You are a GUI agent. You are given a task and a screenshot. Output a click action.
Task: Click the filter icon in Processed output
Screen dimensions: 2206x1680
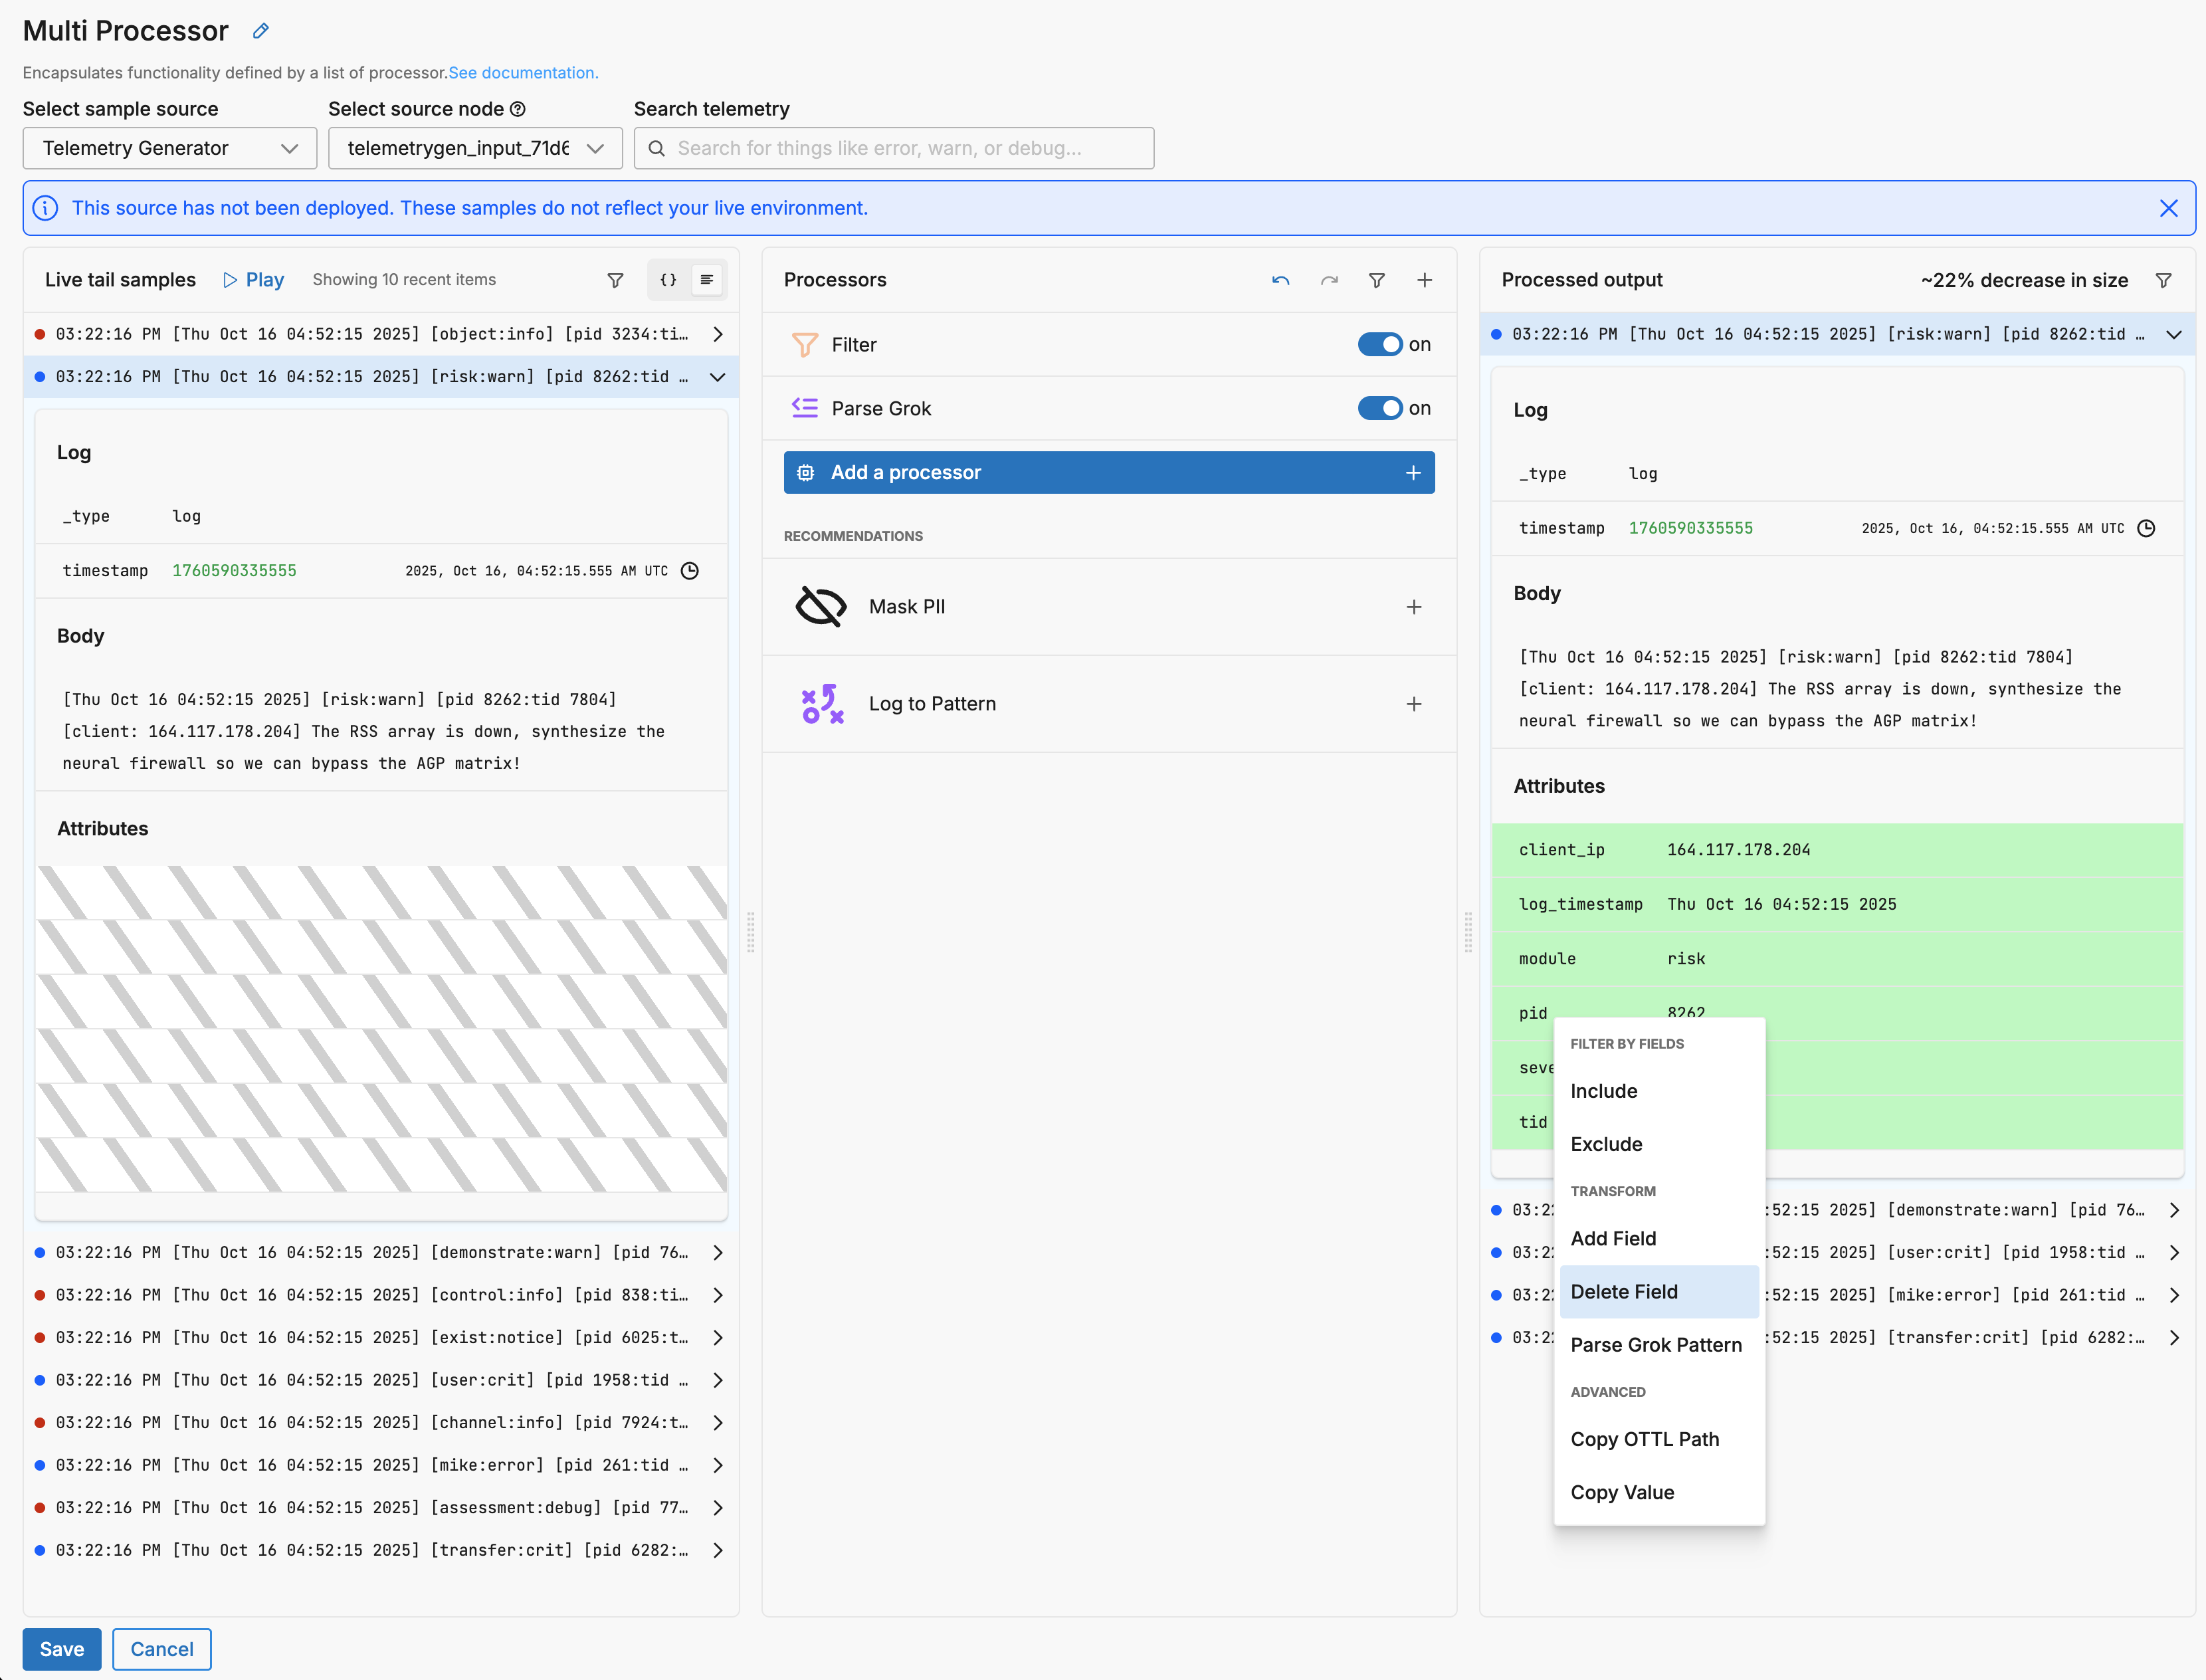coord(2163,280)
